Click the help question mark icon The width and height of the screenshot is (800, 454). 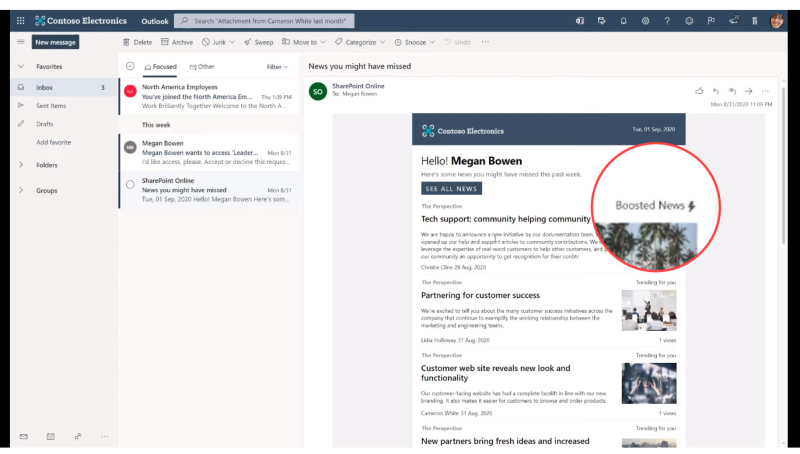tap(667, 21)
